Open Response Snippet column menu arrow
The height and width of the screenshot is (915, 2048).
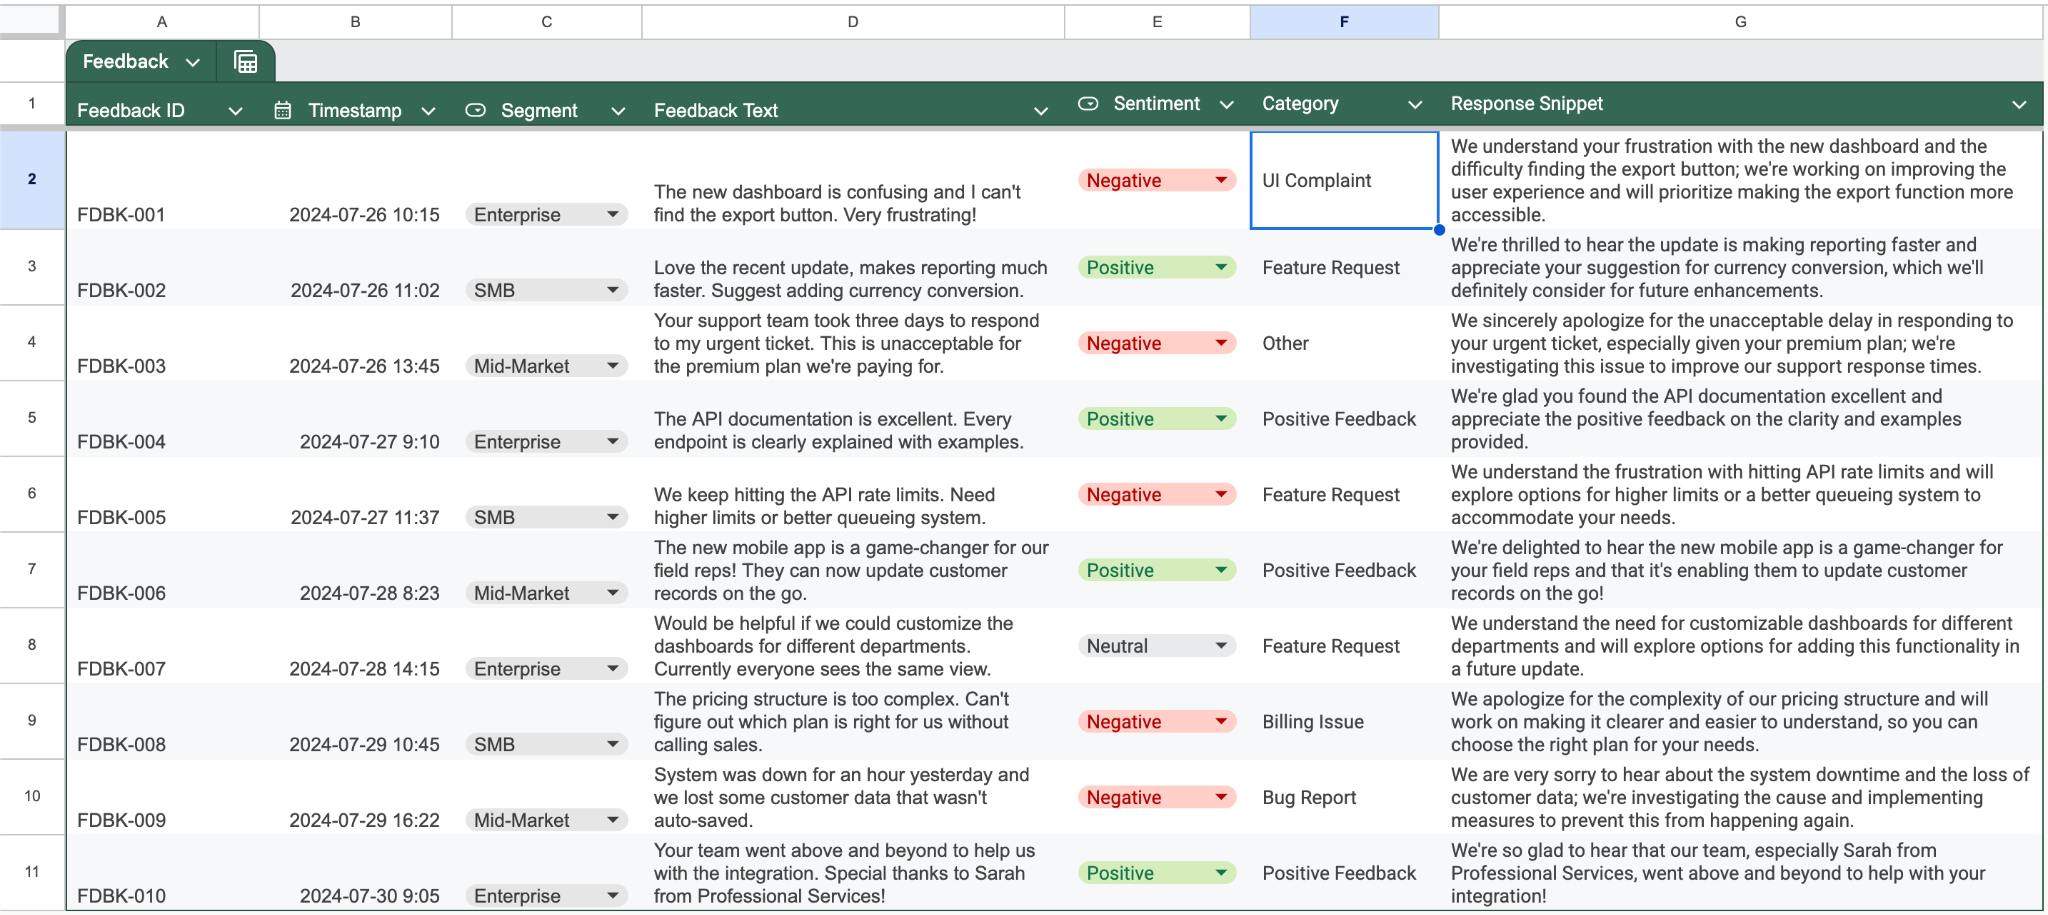click(2019, 104)
